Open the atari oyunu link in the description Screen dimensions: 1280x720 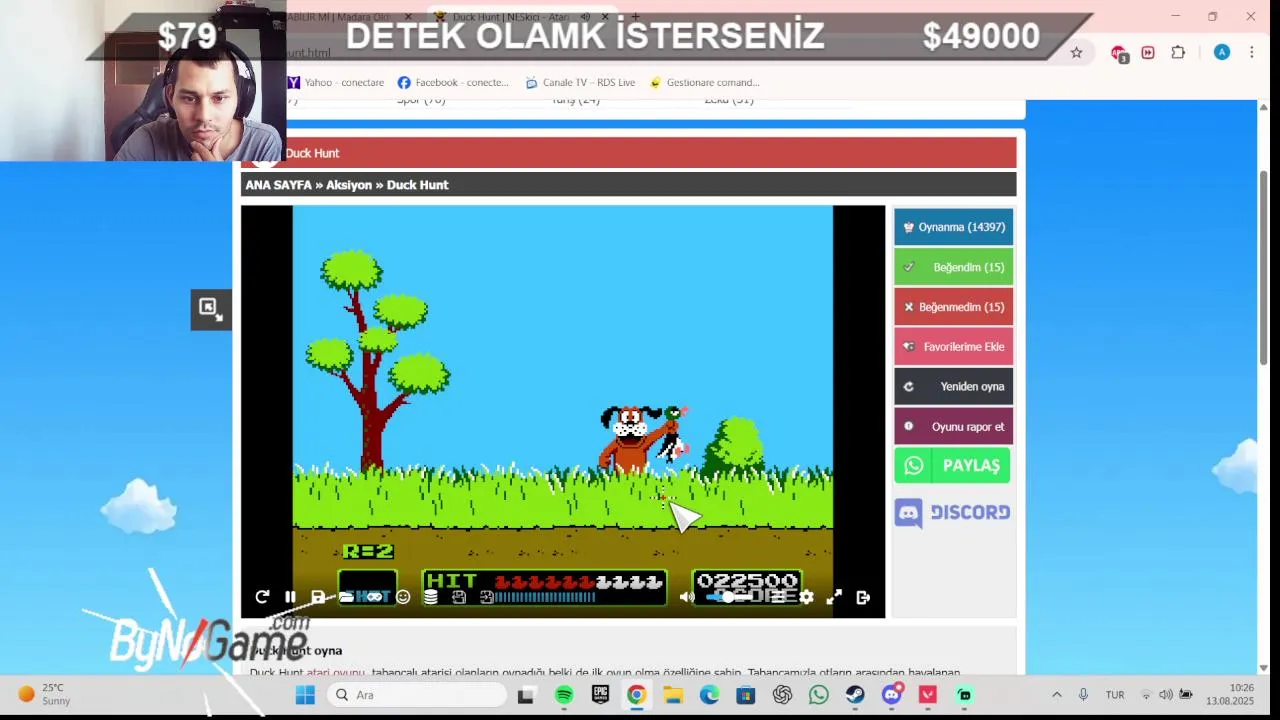point(336,673)
